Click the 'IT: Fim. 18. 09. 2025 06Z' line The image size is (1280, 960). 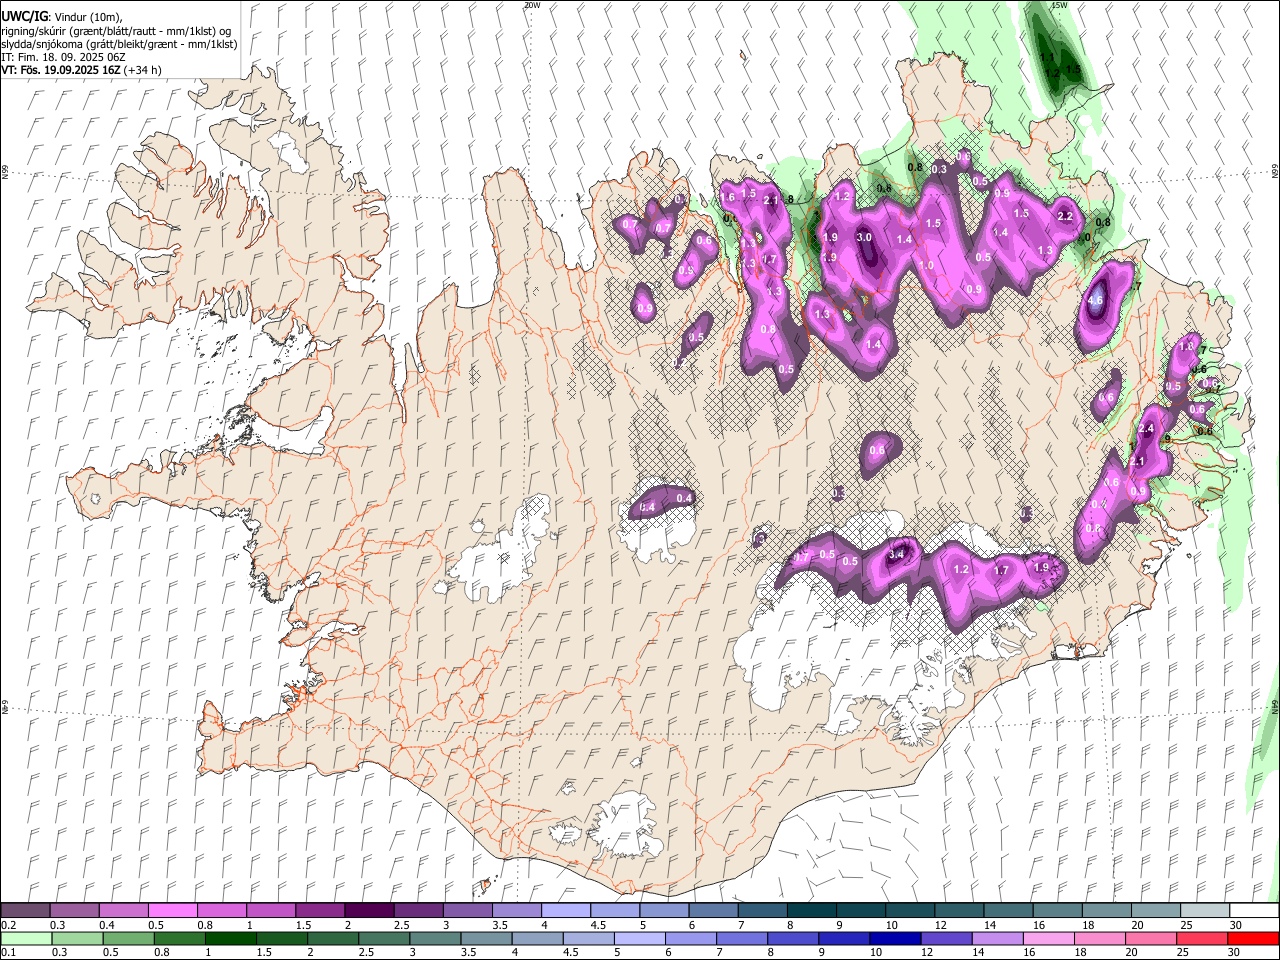63,58
